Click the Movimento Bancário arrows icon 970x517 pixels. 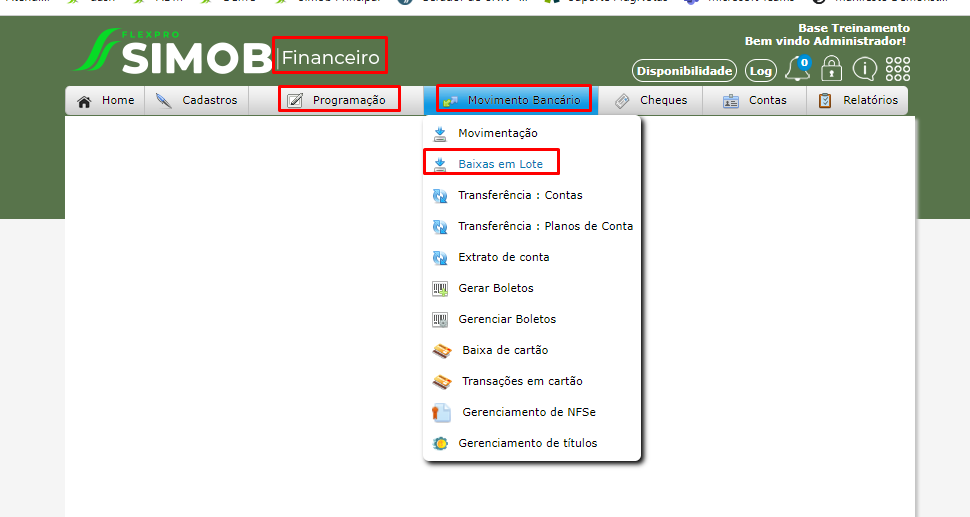pos(450,101)
